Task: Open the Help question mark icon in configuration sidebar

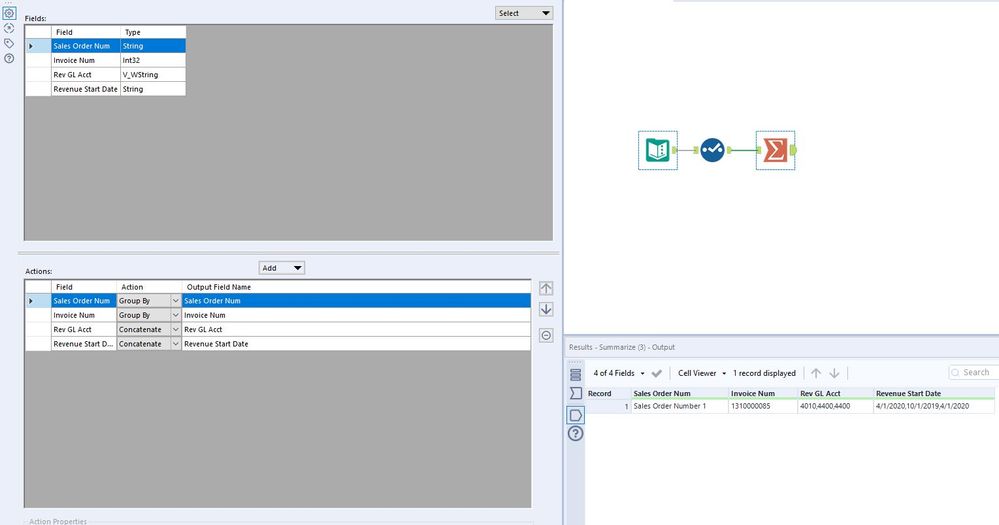Action: pos(9,59)
